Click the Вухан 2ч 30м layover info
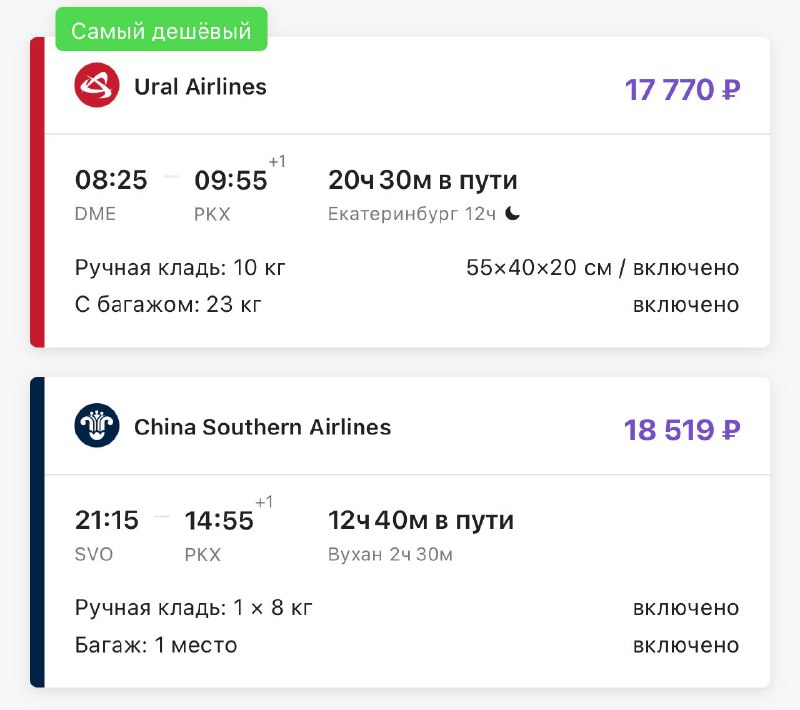The image size is (800, 710). [390, 554]
